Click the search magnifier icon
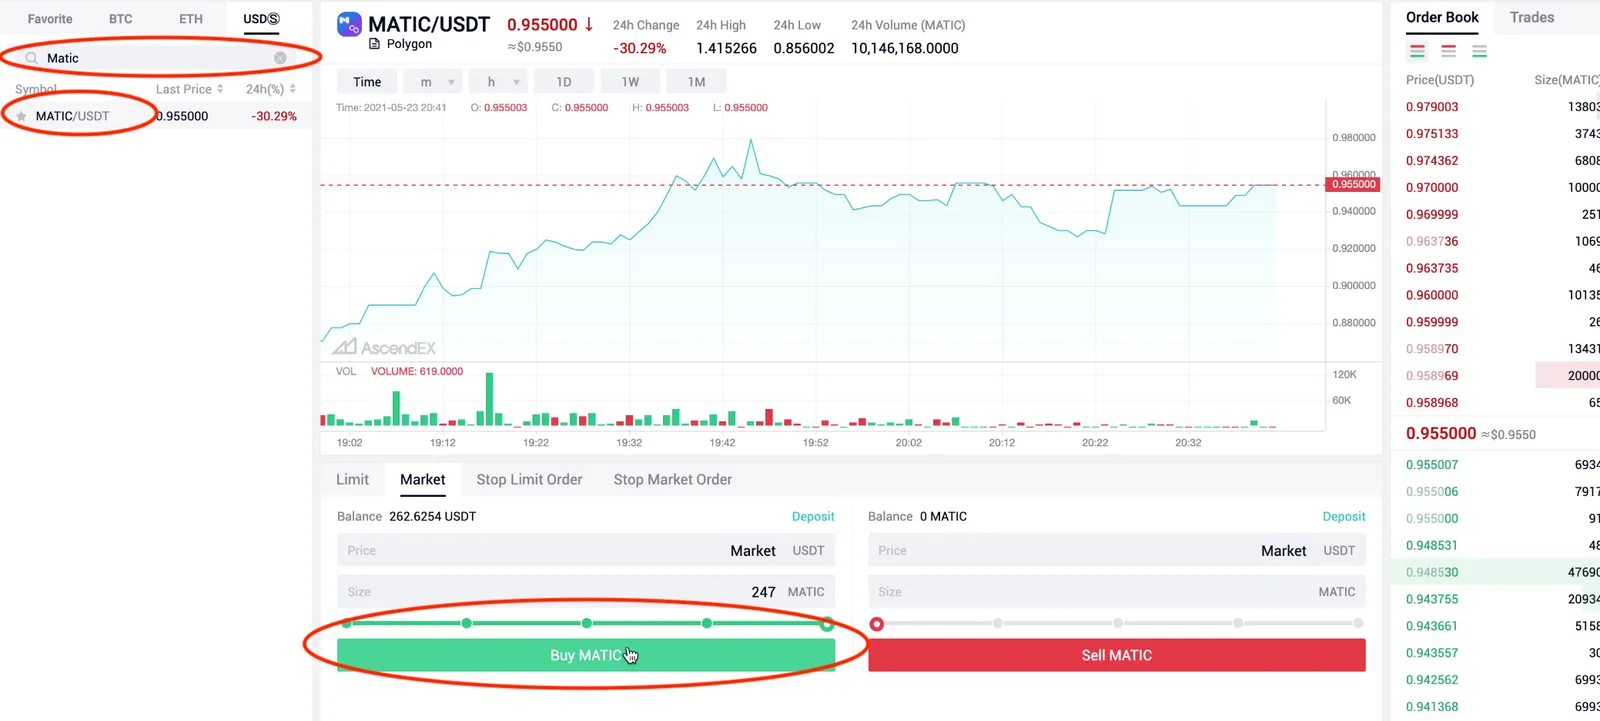1600x721 pixels. [31, 58]
